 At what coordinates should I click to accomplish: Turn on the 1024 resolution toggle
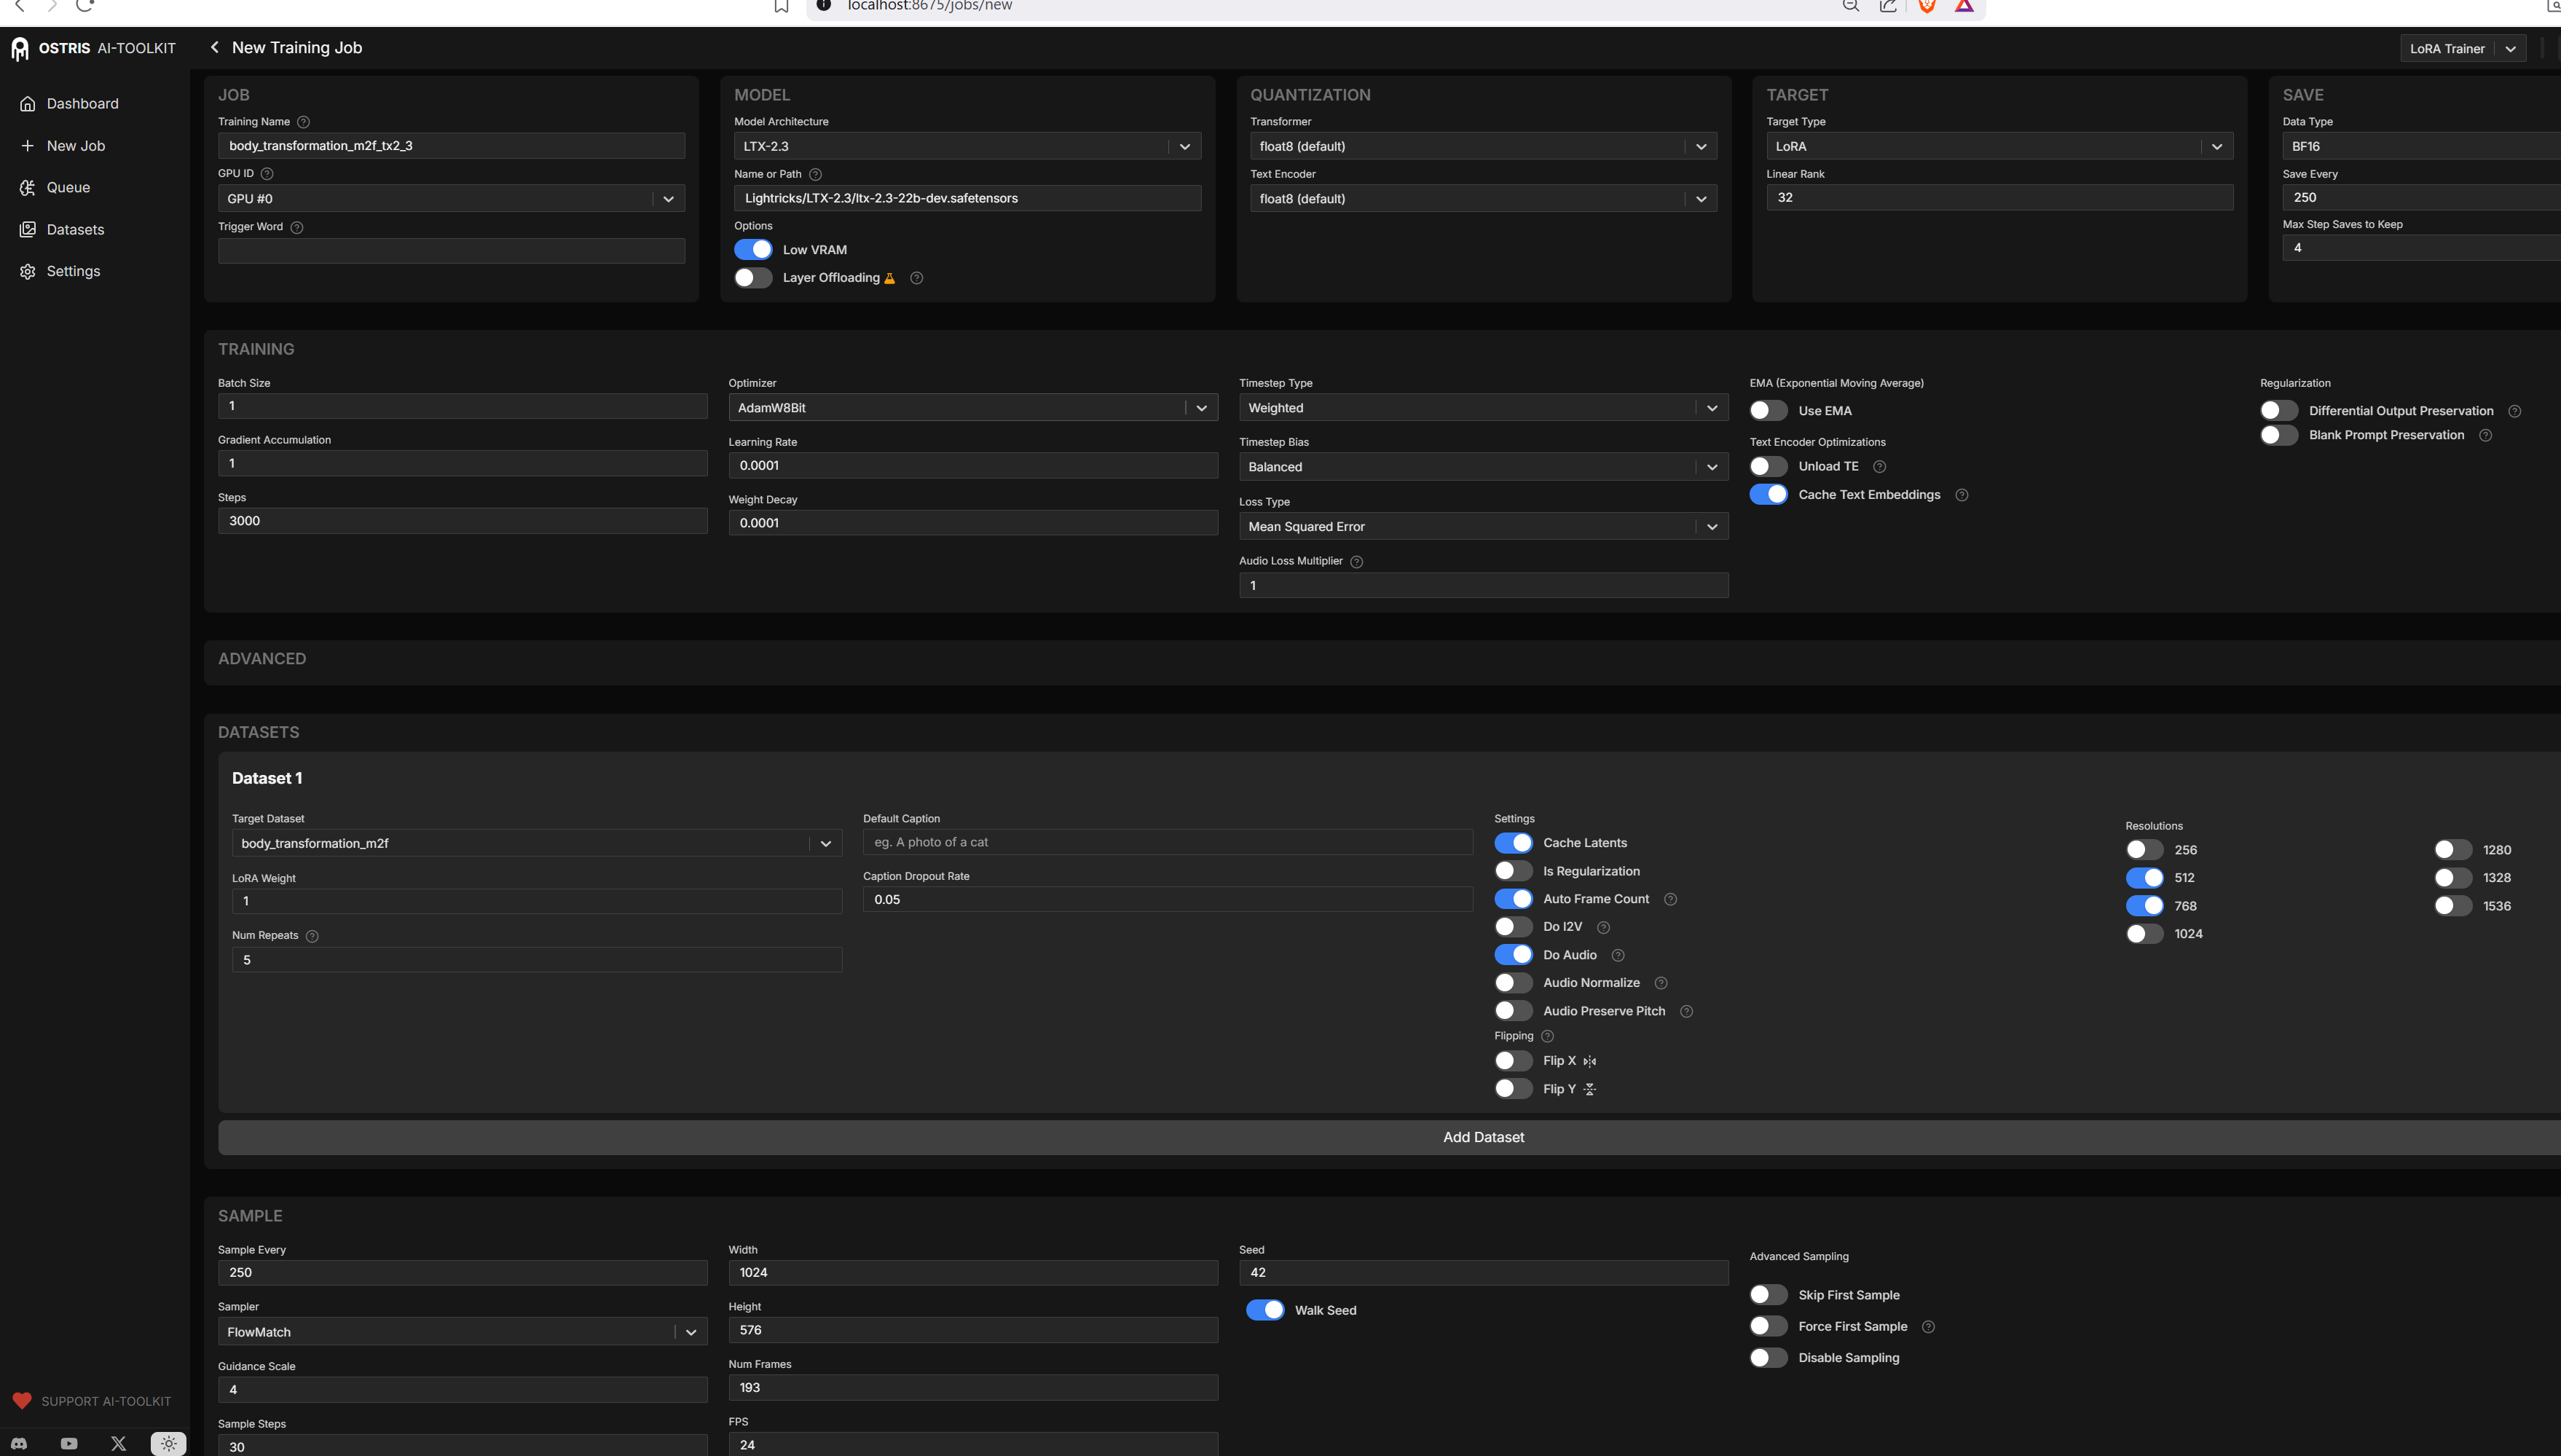(2144, 934)
